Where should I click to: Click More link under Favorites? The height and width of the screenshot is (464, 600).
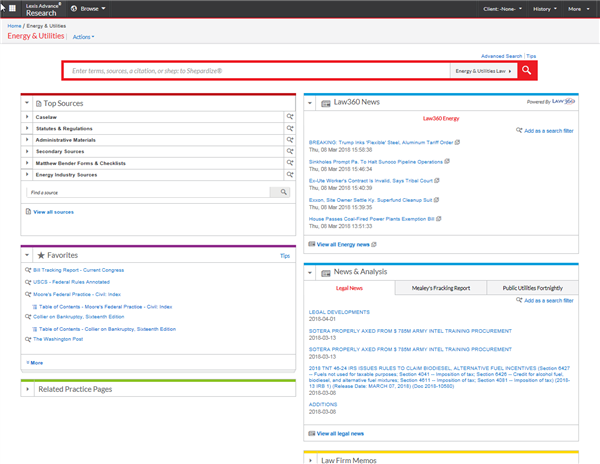coord(35,363)
